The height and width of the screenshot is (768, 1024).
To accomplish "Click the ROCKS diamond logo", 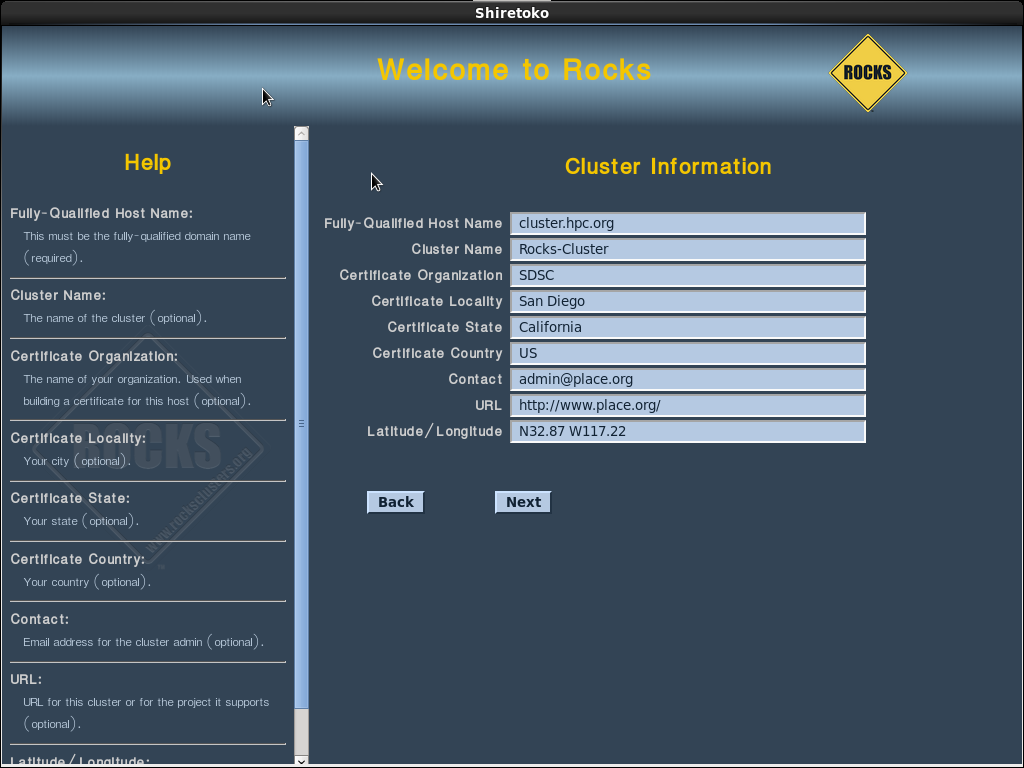I will (x=867, y=72).
